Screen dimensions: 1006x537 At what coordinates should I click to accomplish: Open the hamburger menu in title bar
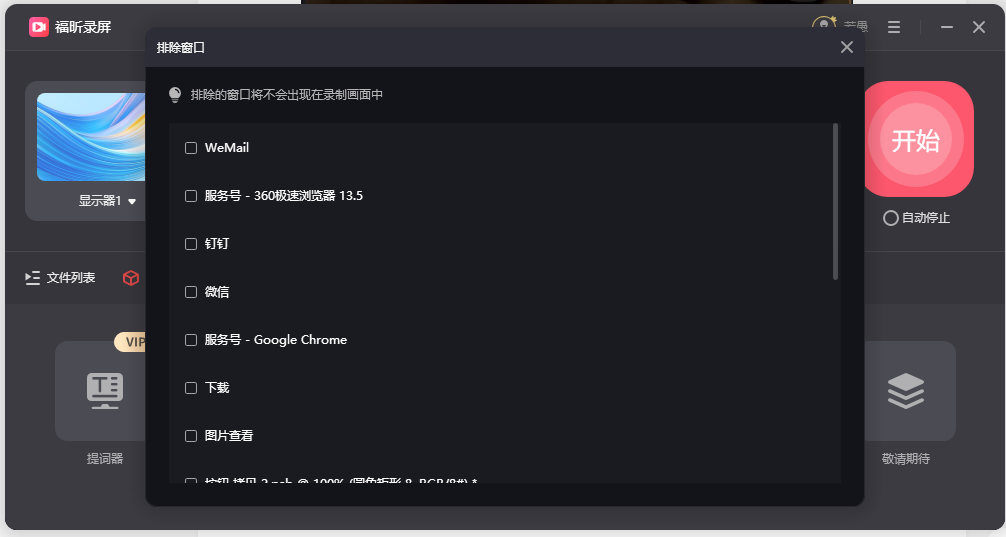pyautogui.click(x=894, y=27)
